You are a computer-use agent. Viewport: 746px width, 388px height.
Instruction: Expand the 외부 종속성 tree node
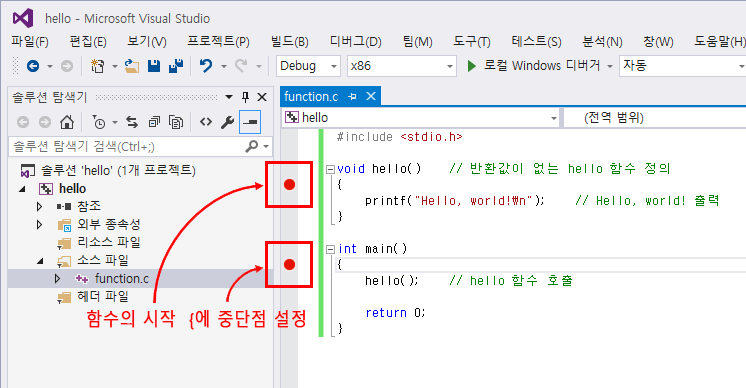click(x=39, y=224)
